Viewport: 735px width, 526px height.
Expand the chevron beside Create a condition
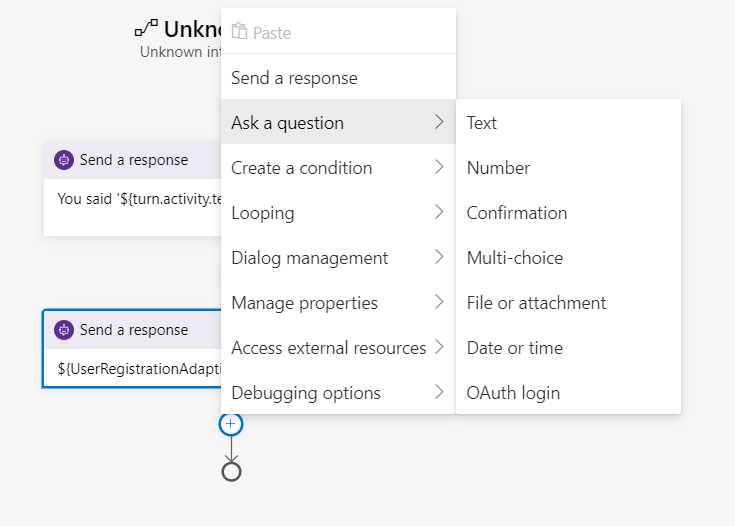coord(439,167)
